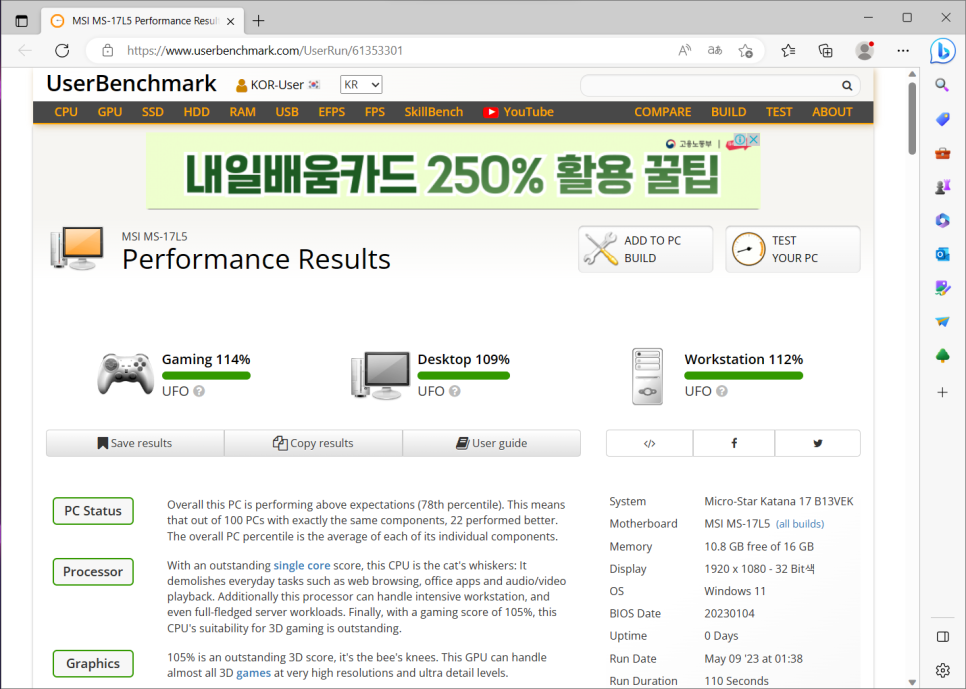Viewport: 966px width, 689px height.
Task: Open the sidebar Image Creator icon
Action: pyautogui.click(x=943, y=288)
